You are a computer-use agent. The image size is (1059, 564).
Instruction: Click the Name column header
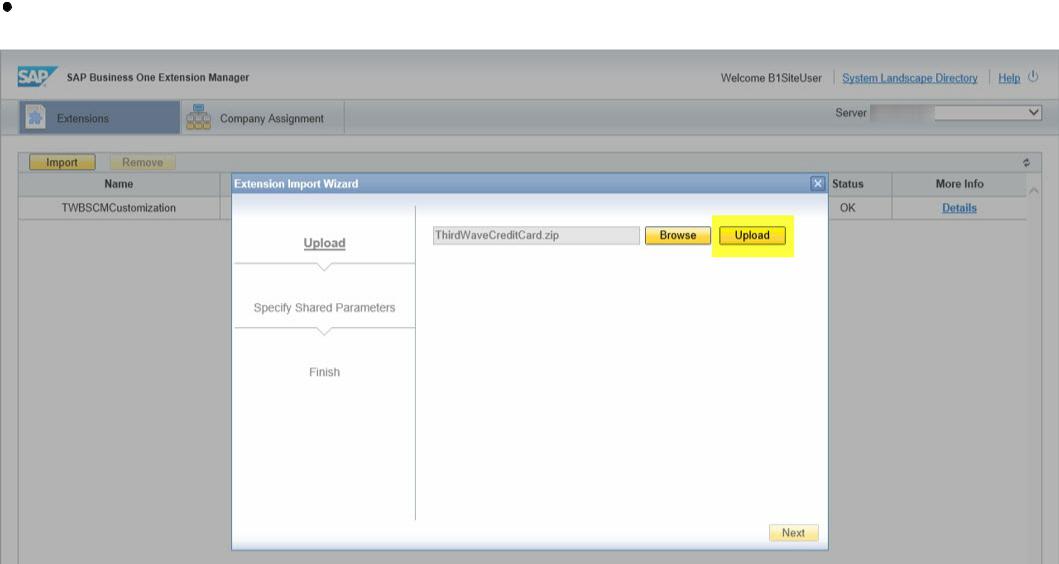[119, 184]
